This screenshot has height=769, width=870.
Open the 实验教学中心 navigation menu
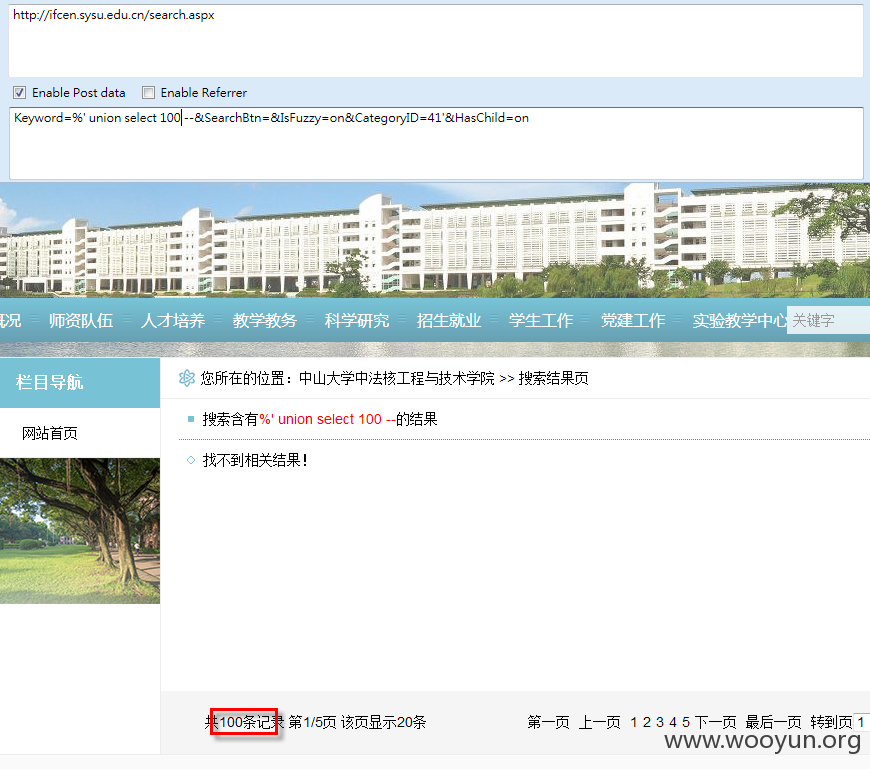tap(740, 320)
